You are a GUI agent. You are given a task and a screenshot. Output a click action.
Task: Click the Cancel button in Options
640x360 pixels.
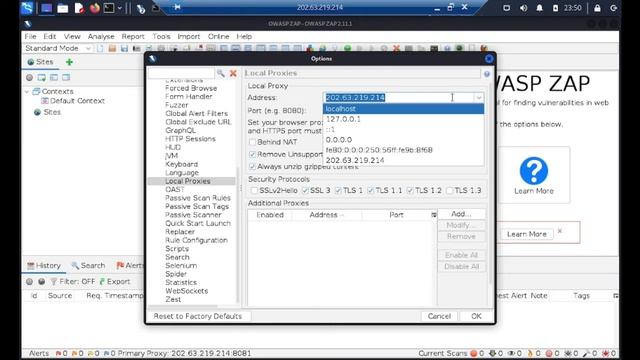[x=439, y=316]
